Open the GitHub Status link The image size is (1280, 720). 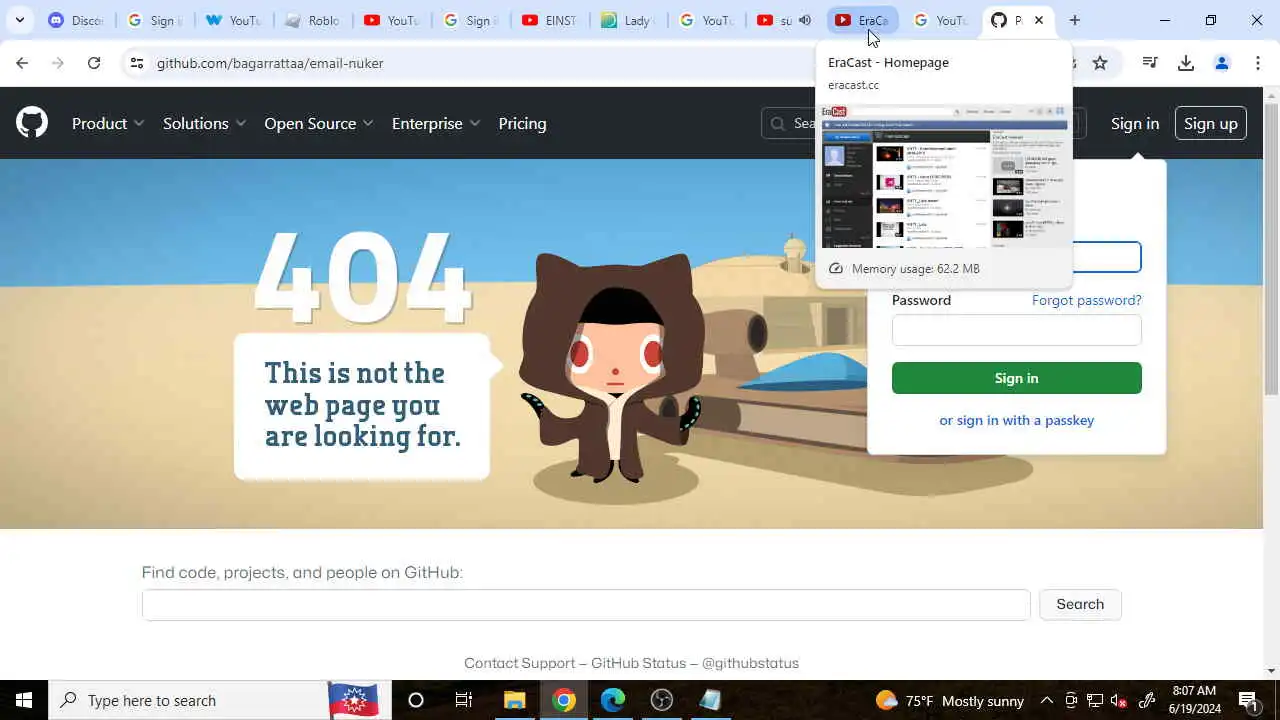tap(638, 663)
